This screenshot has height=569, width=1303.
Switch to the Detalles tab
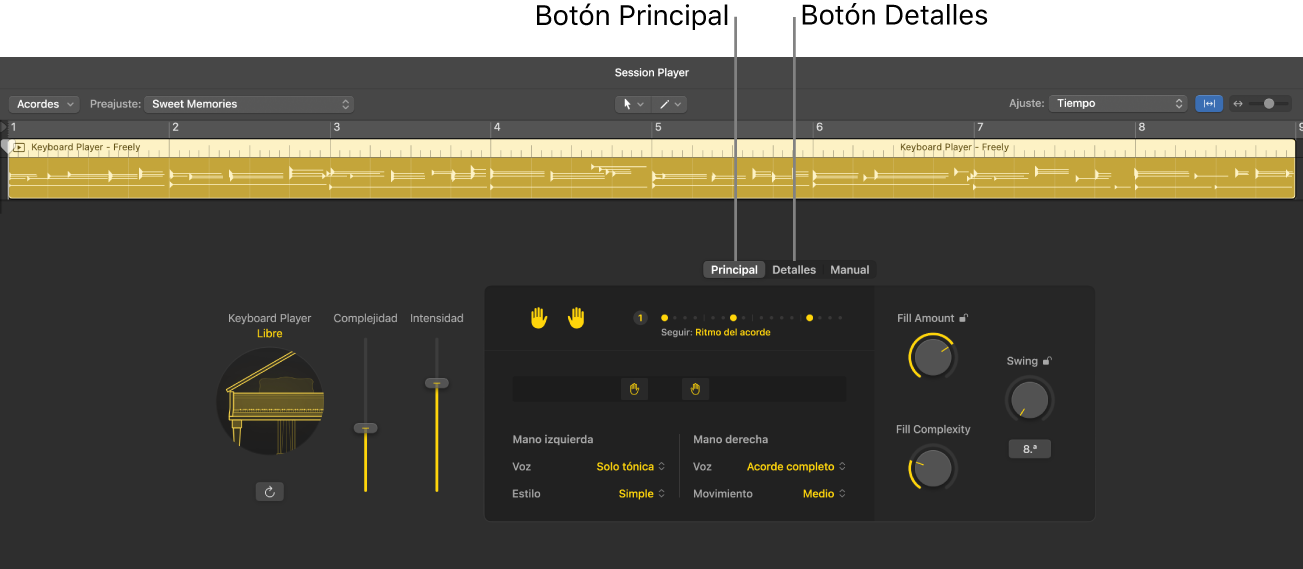794,270
